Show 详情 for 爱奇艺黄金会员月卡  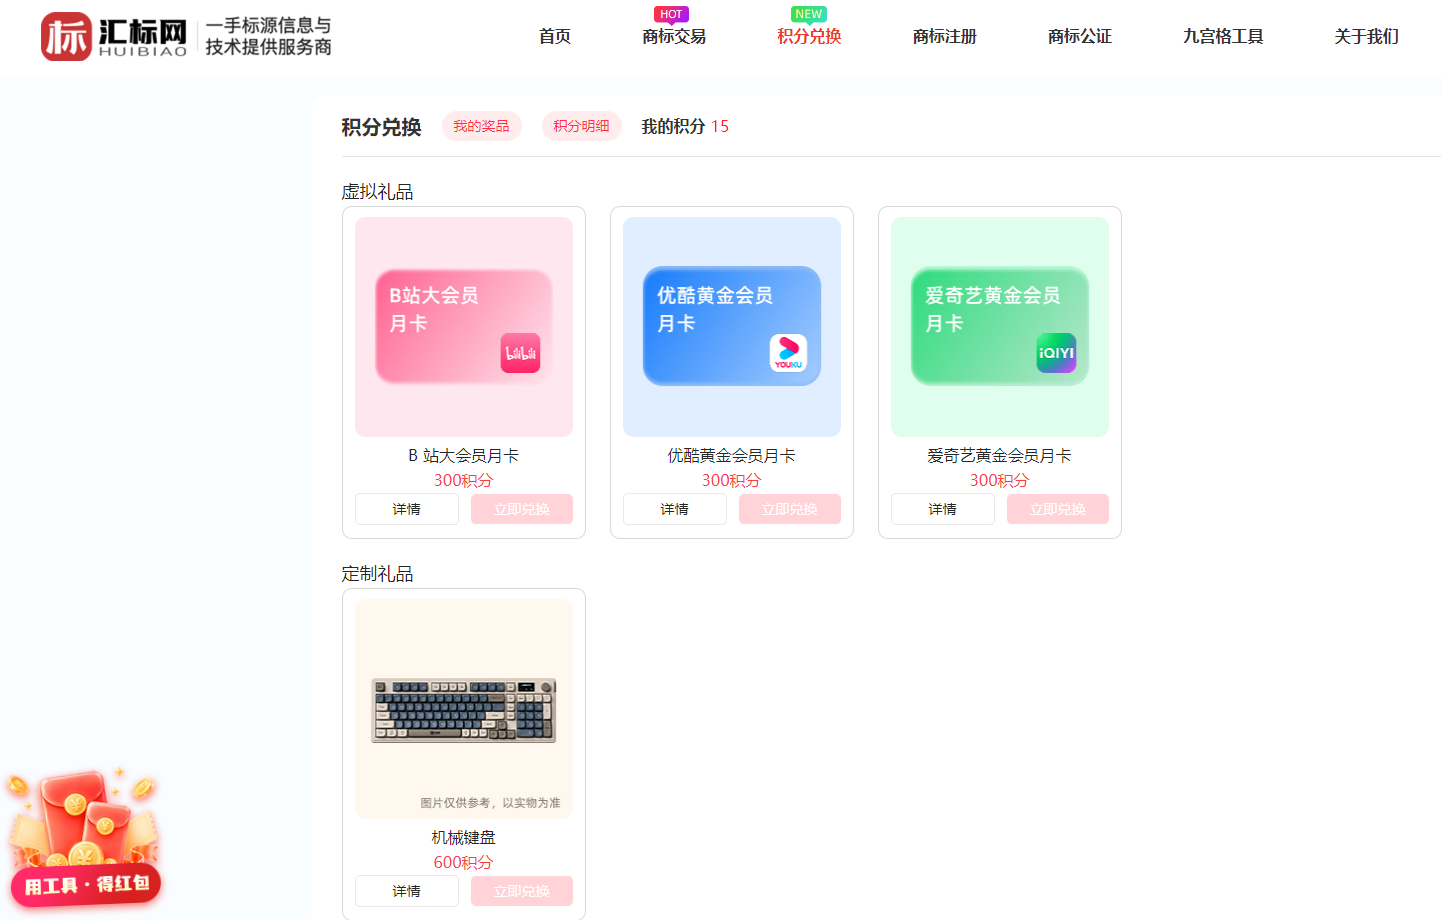tap(943, 509)
